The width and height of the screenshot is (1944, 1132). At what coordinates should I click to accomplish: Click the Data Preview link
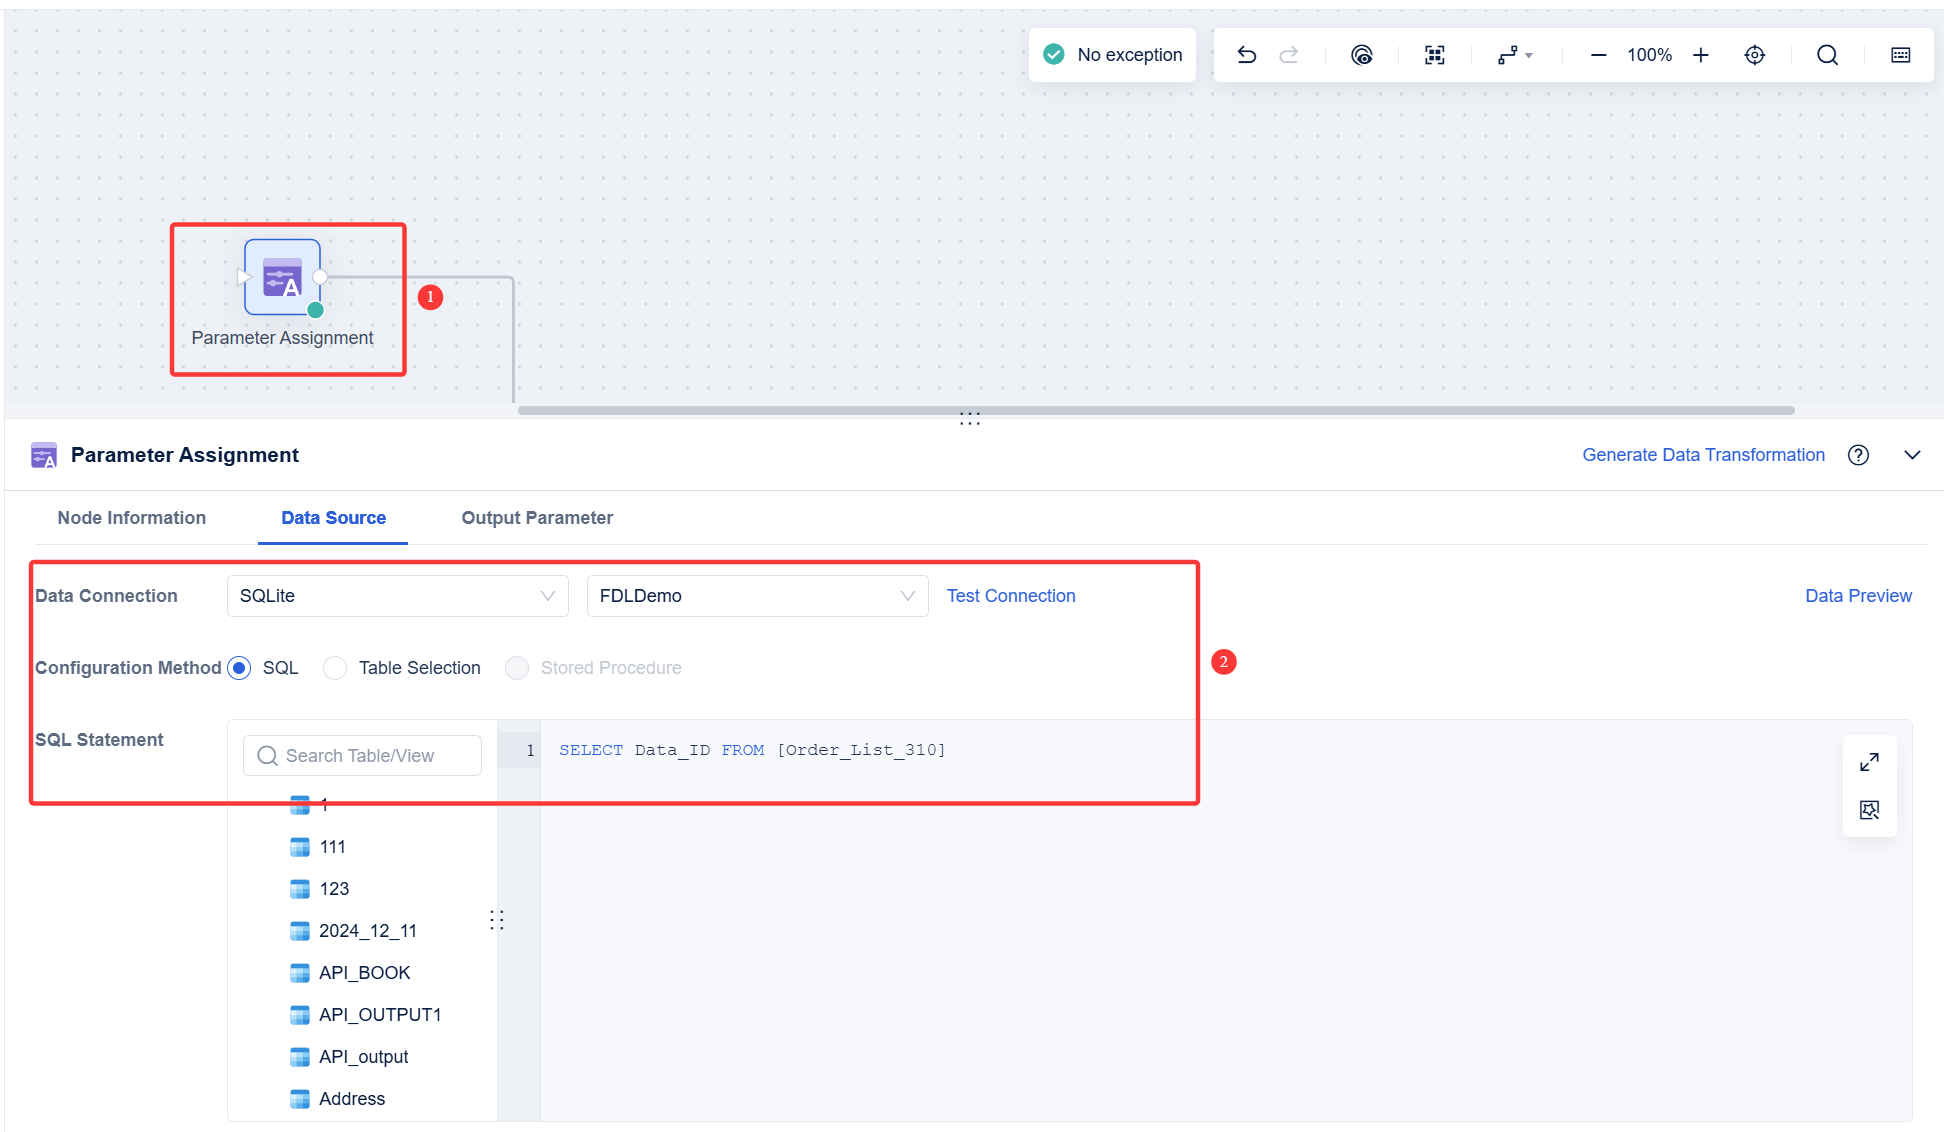pos(1858,596)
